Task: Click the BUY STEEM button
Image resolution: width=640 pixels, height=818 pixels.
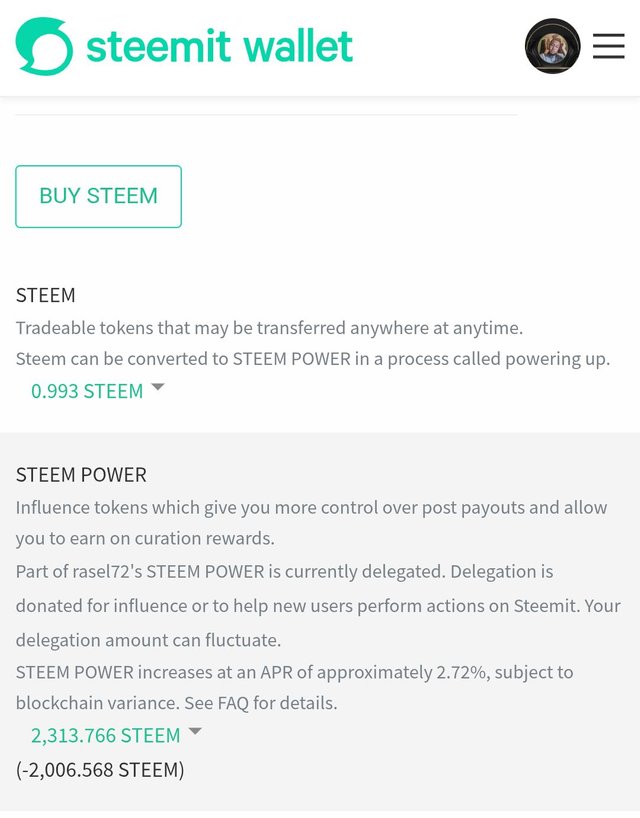Action: [99, 196]
